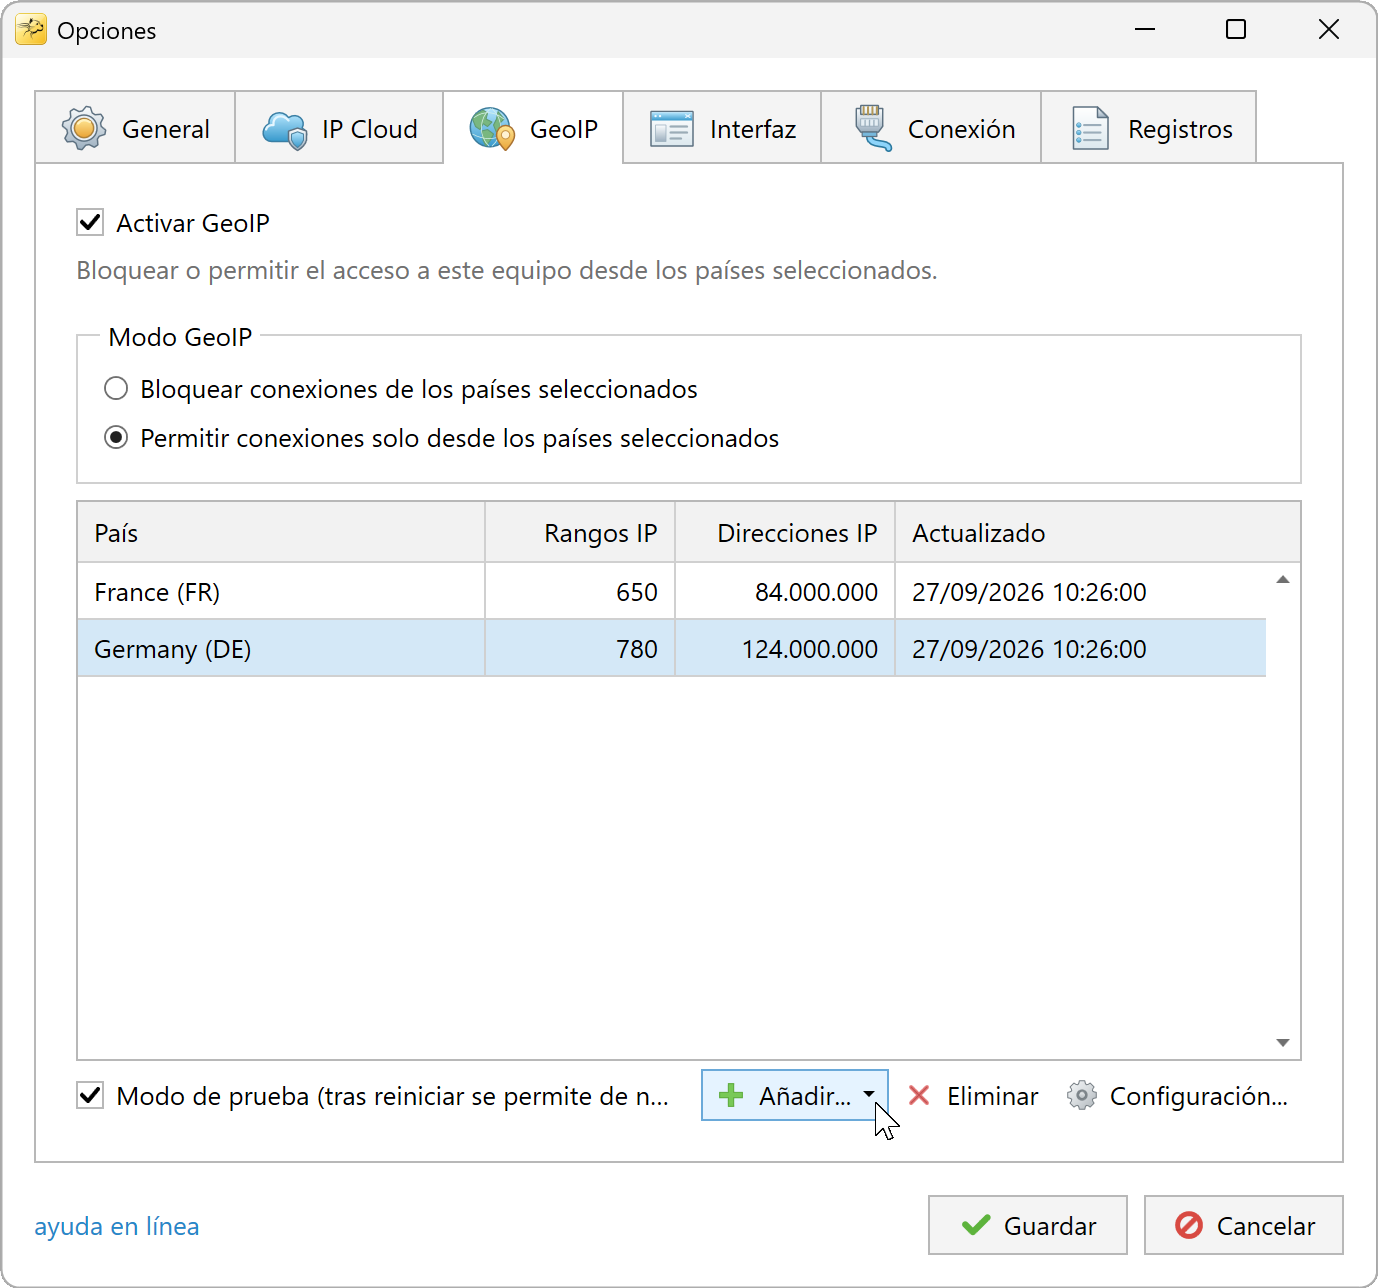Click the IP Cloud shield-cloud icon

[x=284, y=130]
